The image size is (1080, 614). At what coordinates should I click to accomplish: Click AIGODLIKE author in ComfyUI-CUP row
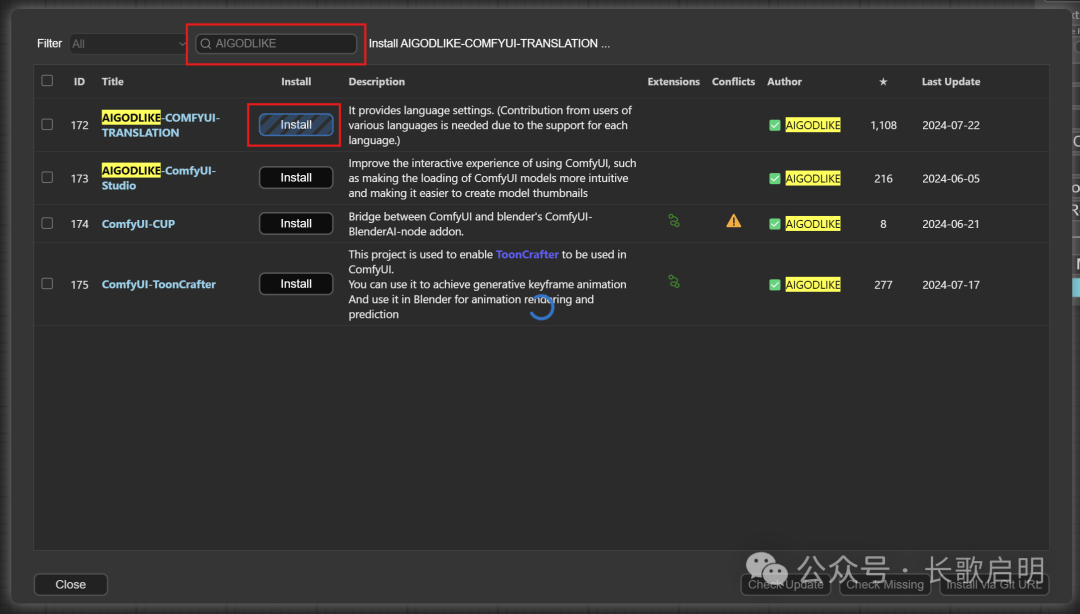813,224
